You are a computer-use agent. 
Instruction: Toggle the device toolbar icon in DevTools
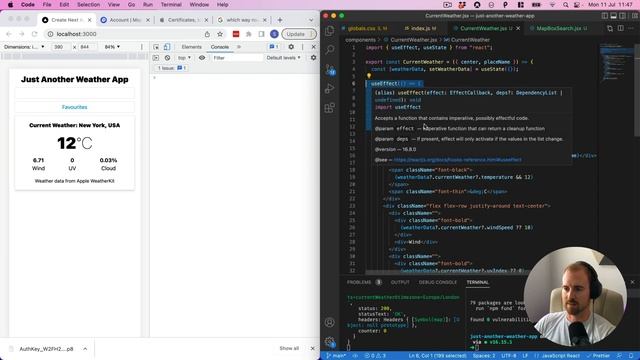coord(167,47)
